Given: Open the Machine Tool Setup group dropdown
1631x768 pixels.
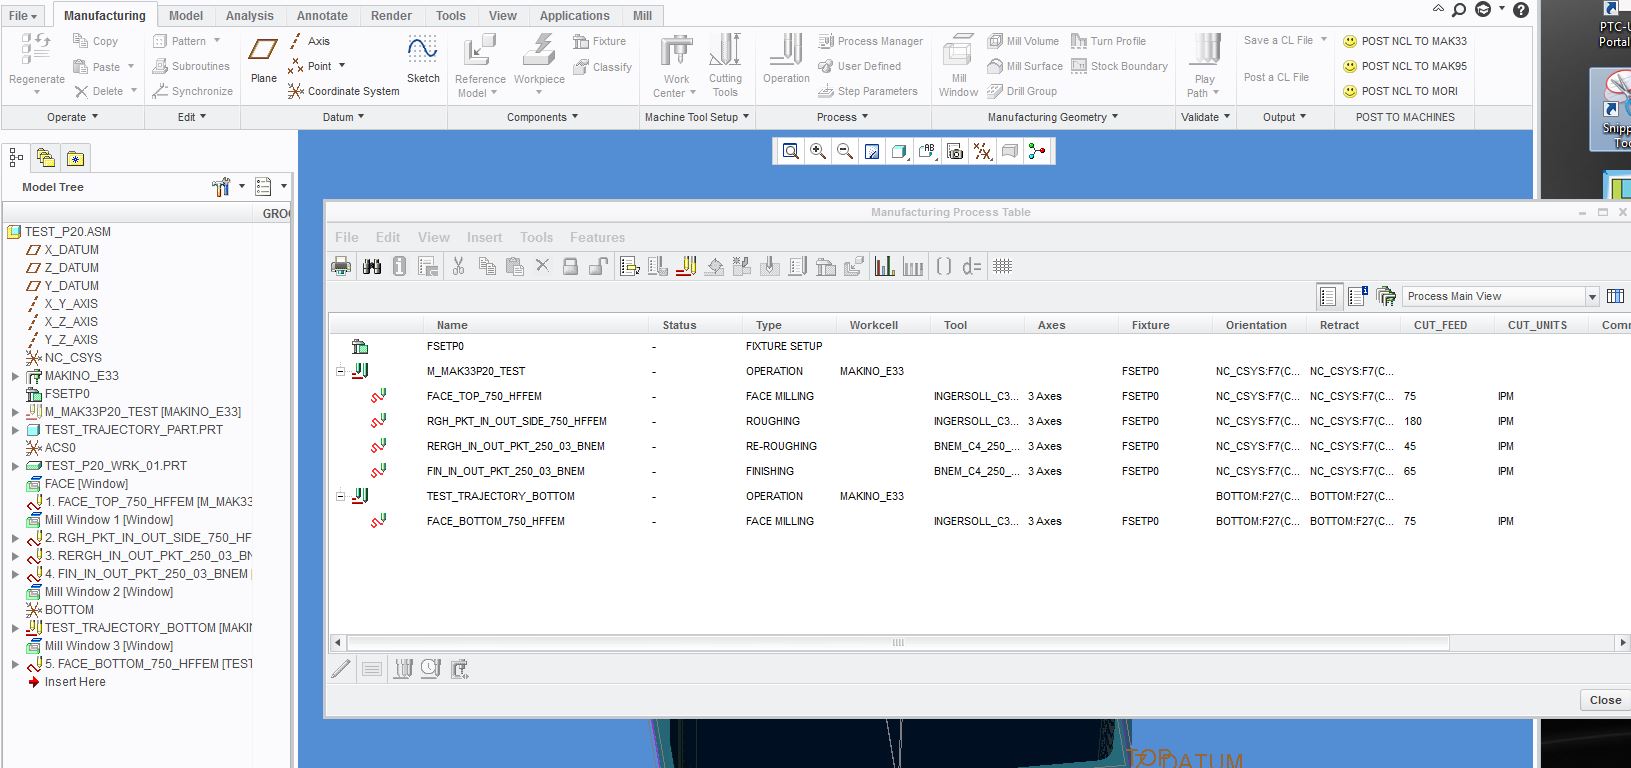Looking at the screenshot, I should [697, 117].
